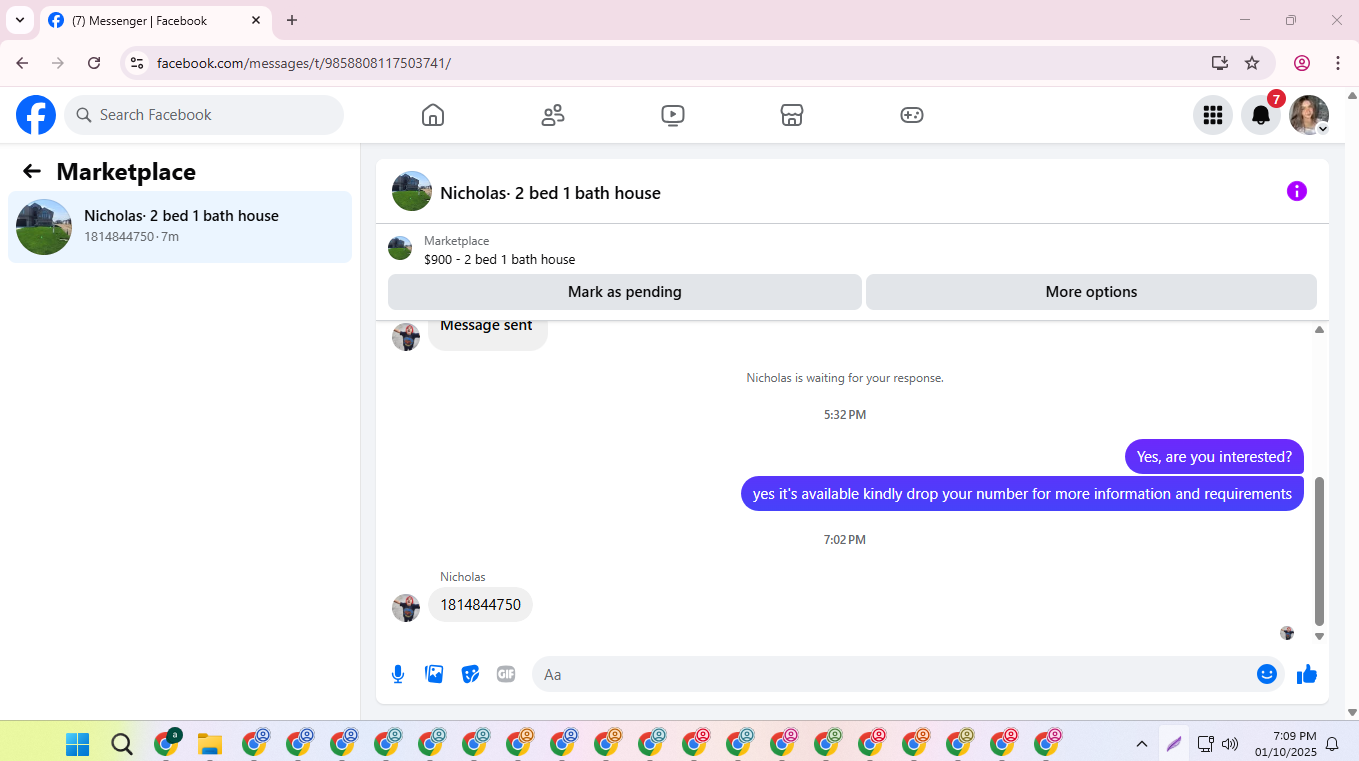Click the Marketplace heading in the left panel
Viewport: 1359px width, 761px height.
pos(126,171)
